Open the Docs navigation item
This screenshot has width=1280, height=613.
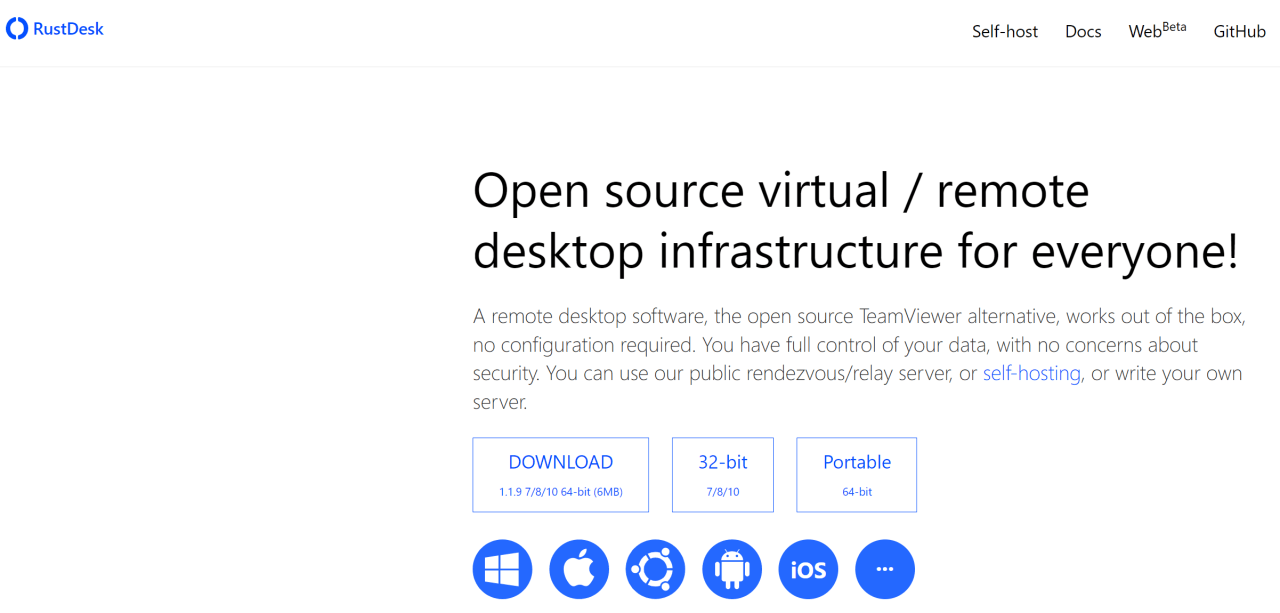pyautogui.click(x=1083, y=32)
